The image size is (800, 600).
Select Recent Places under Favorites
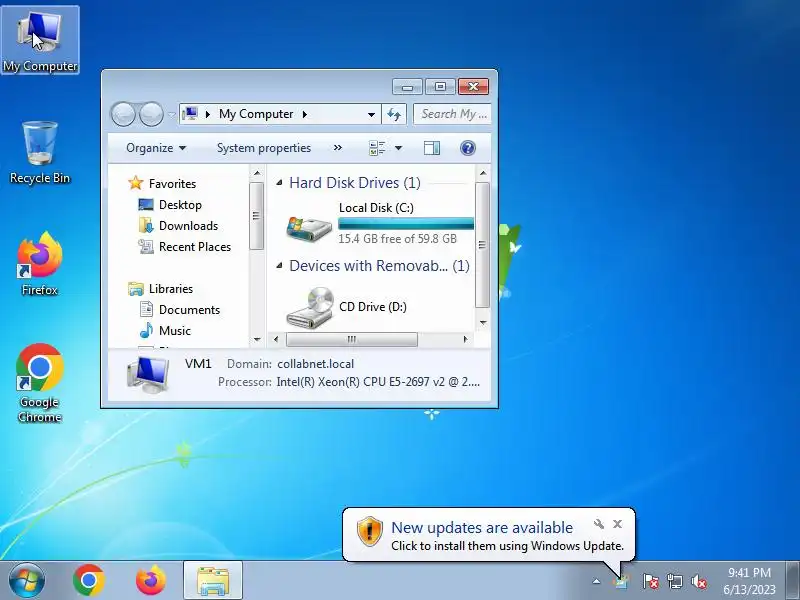[x=185, y=246]
